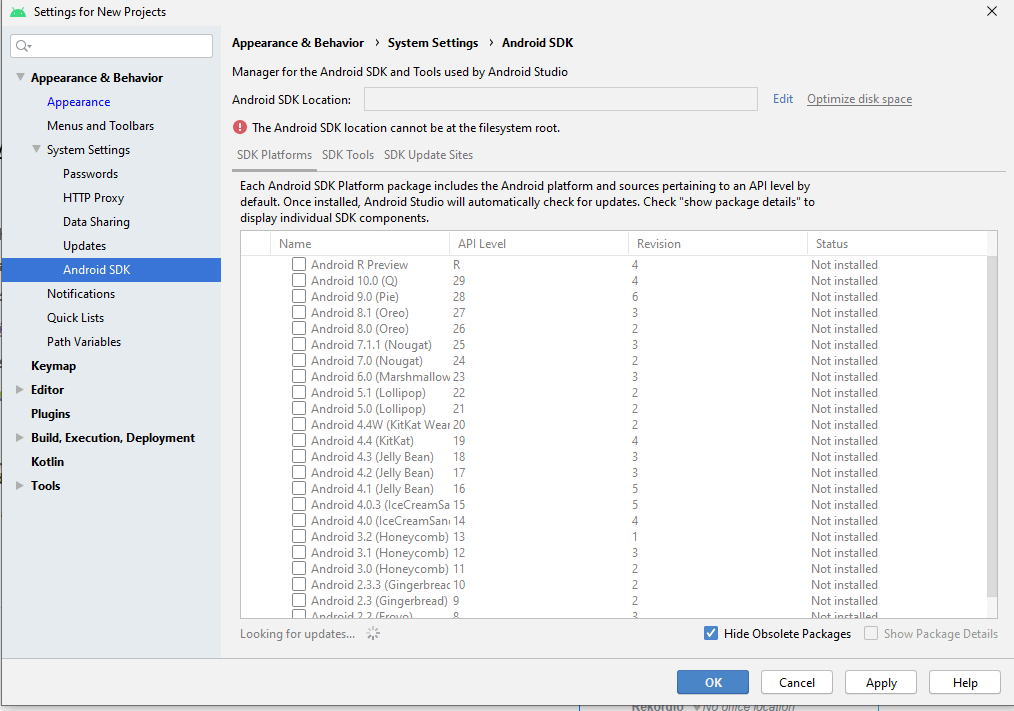Image resolution: width=1014 pixels, height=711 pixels.
Task: Click Optimize disk space link
Action: [x=859, y=98]
